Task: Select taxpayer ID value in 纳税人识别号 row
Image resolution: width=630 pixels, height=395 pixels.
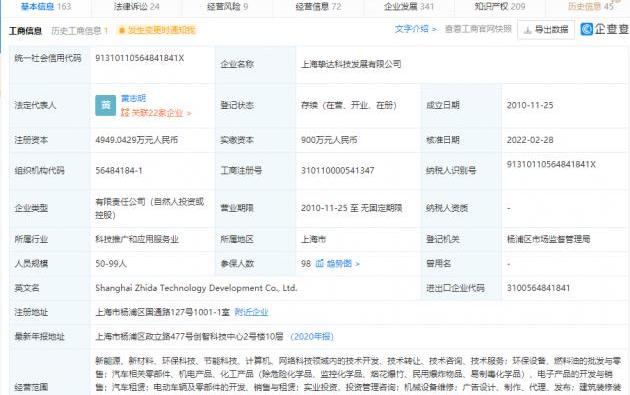Action: [551, 164]
